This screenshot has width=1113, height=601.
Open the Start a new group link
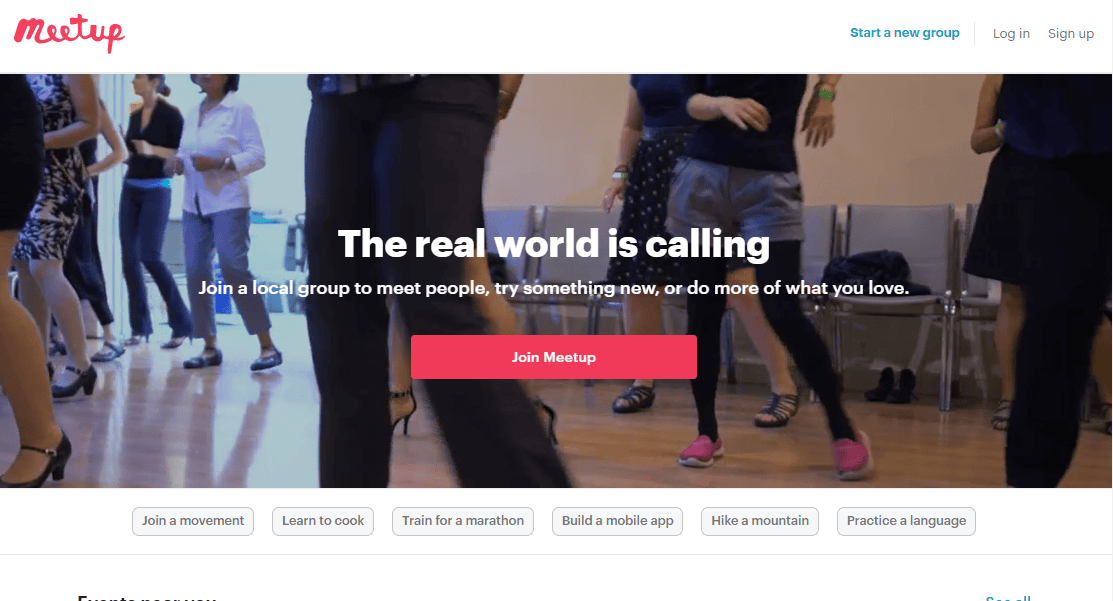coord(904,33)
